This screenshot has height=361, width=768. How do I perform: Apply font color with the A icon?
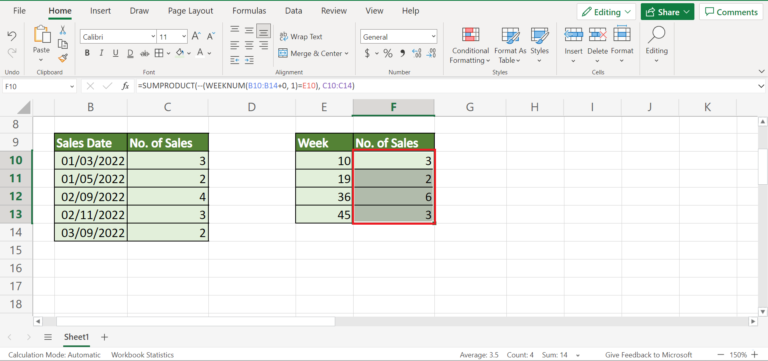click(200, 53)
